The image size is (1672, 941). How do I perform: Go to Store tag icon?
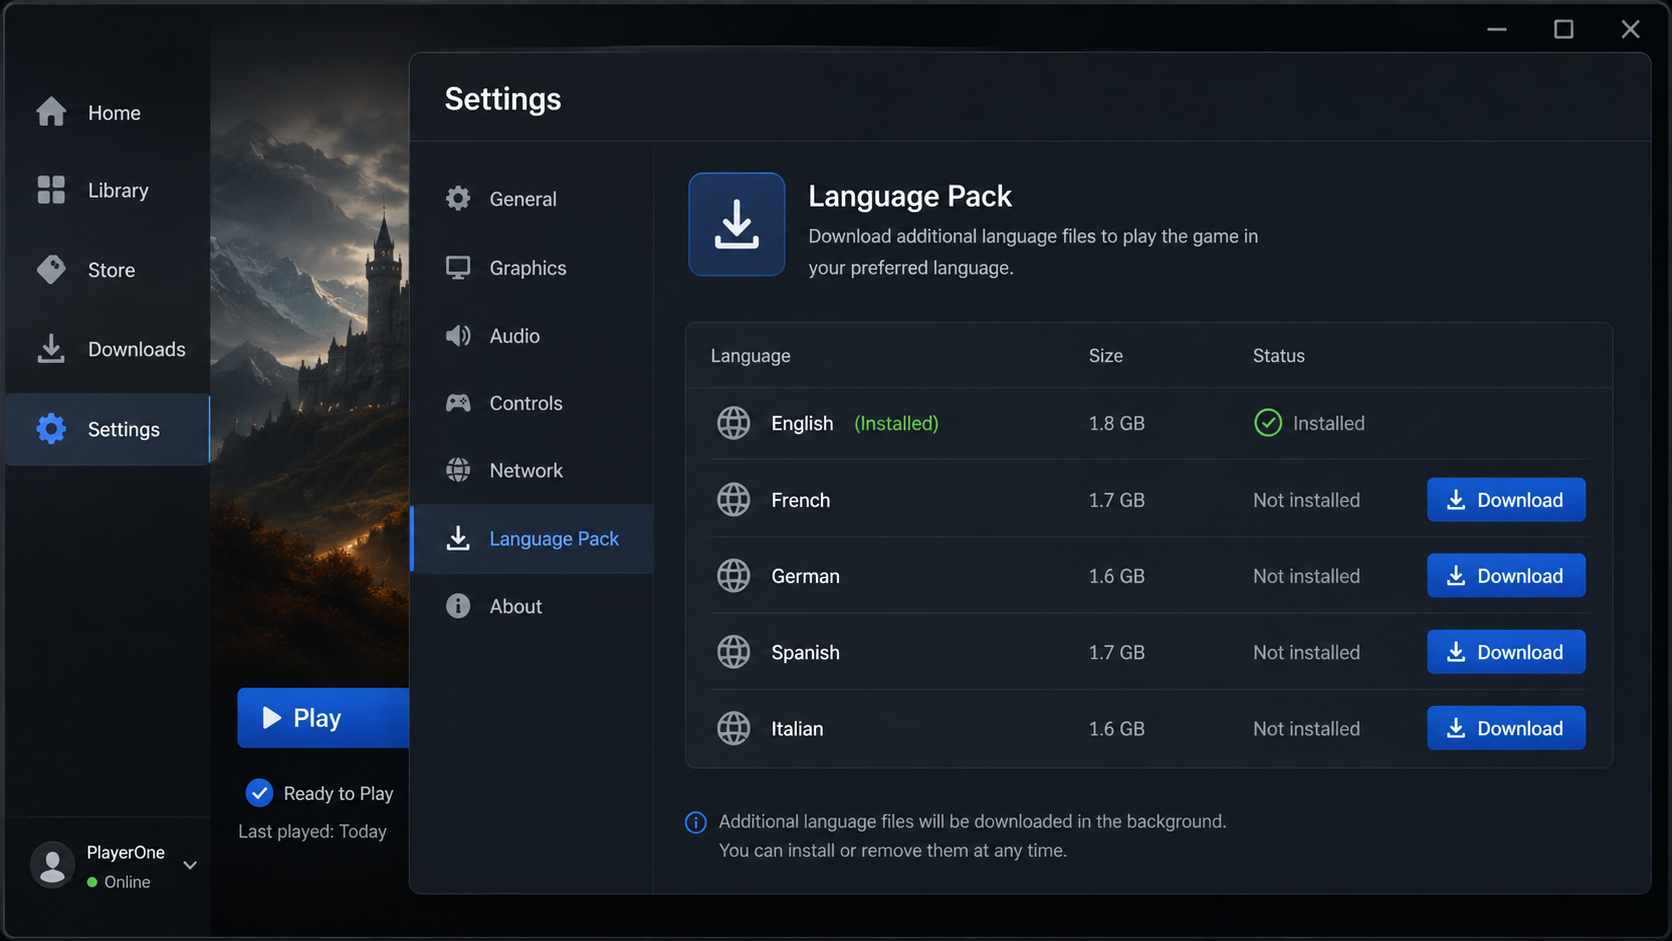tap(51, 269)
